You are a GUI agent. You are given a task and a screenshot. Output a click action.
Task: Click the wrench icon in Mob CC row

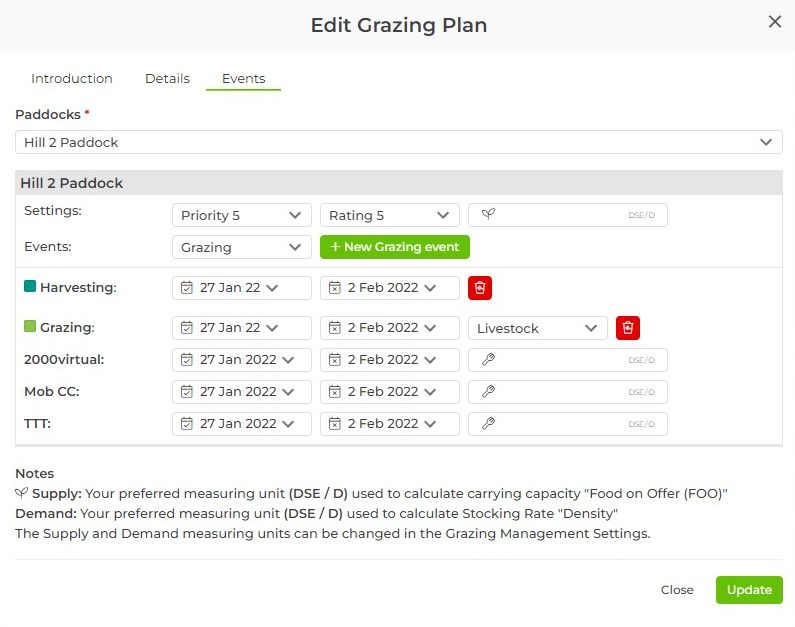[x=488, y=392]
